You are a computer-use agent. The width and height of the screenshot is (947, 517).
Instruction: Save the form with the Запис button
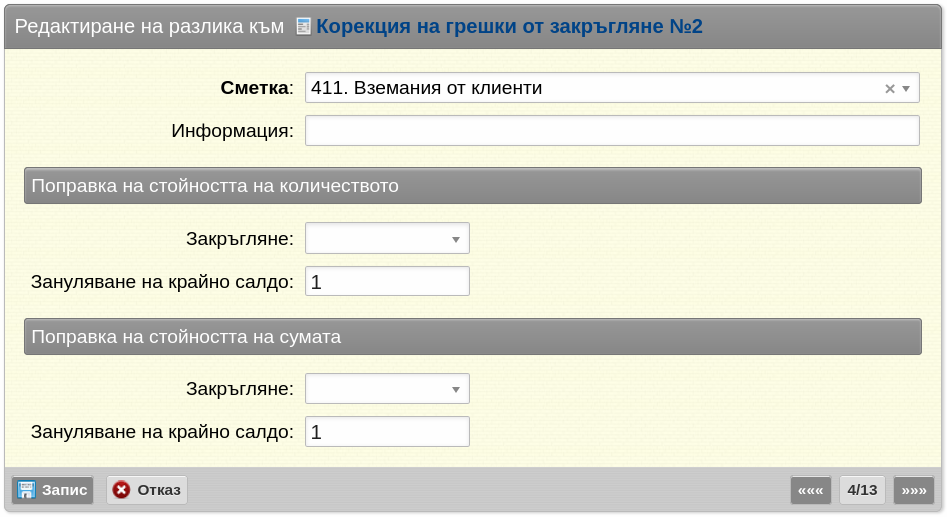coord(53,490)
